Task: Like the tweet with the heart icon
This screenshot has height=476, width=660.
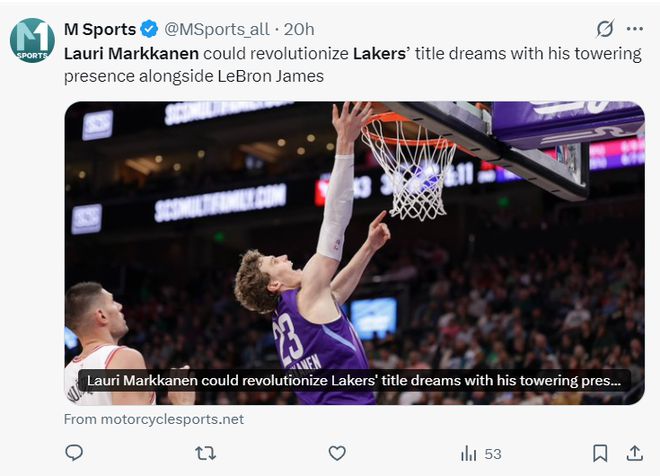Action: (337, 453)
